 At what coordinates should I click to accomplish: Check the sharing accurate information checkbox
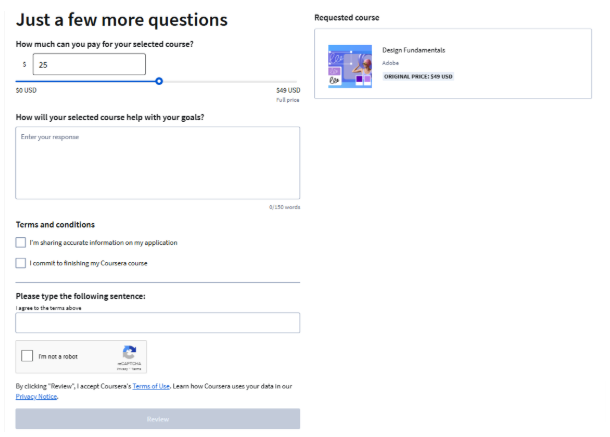coord(21,242)
